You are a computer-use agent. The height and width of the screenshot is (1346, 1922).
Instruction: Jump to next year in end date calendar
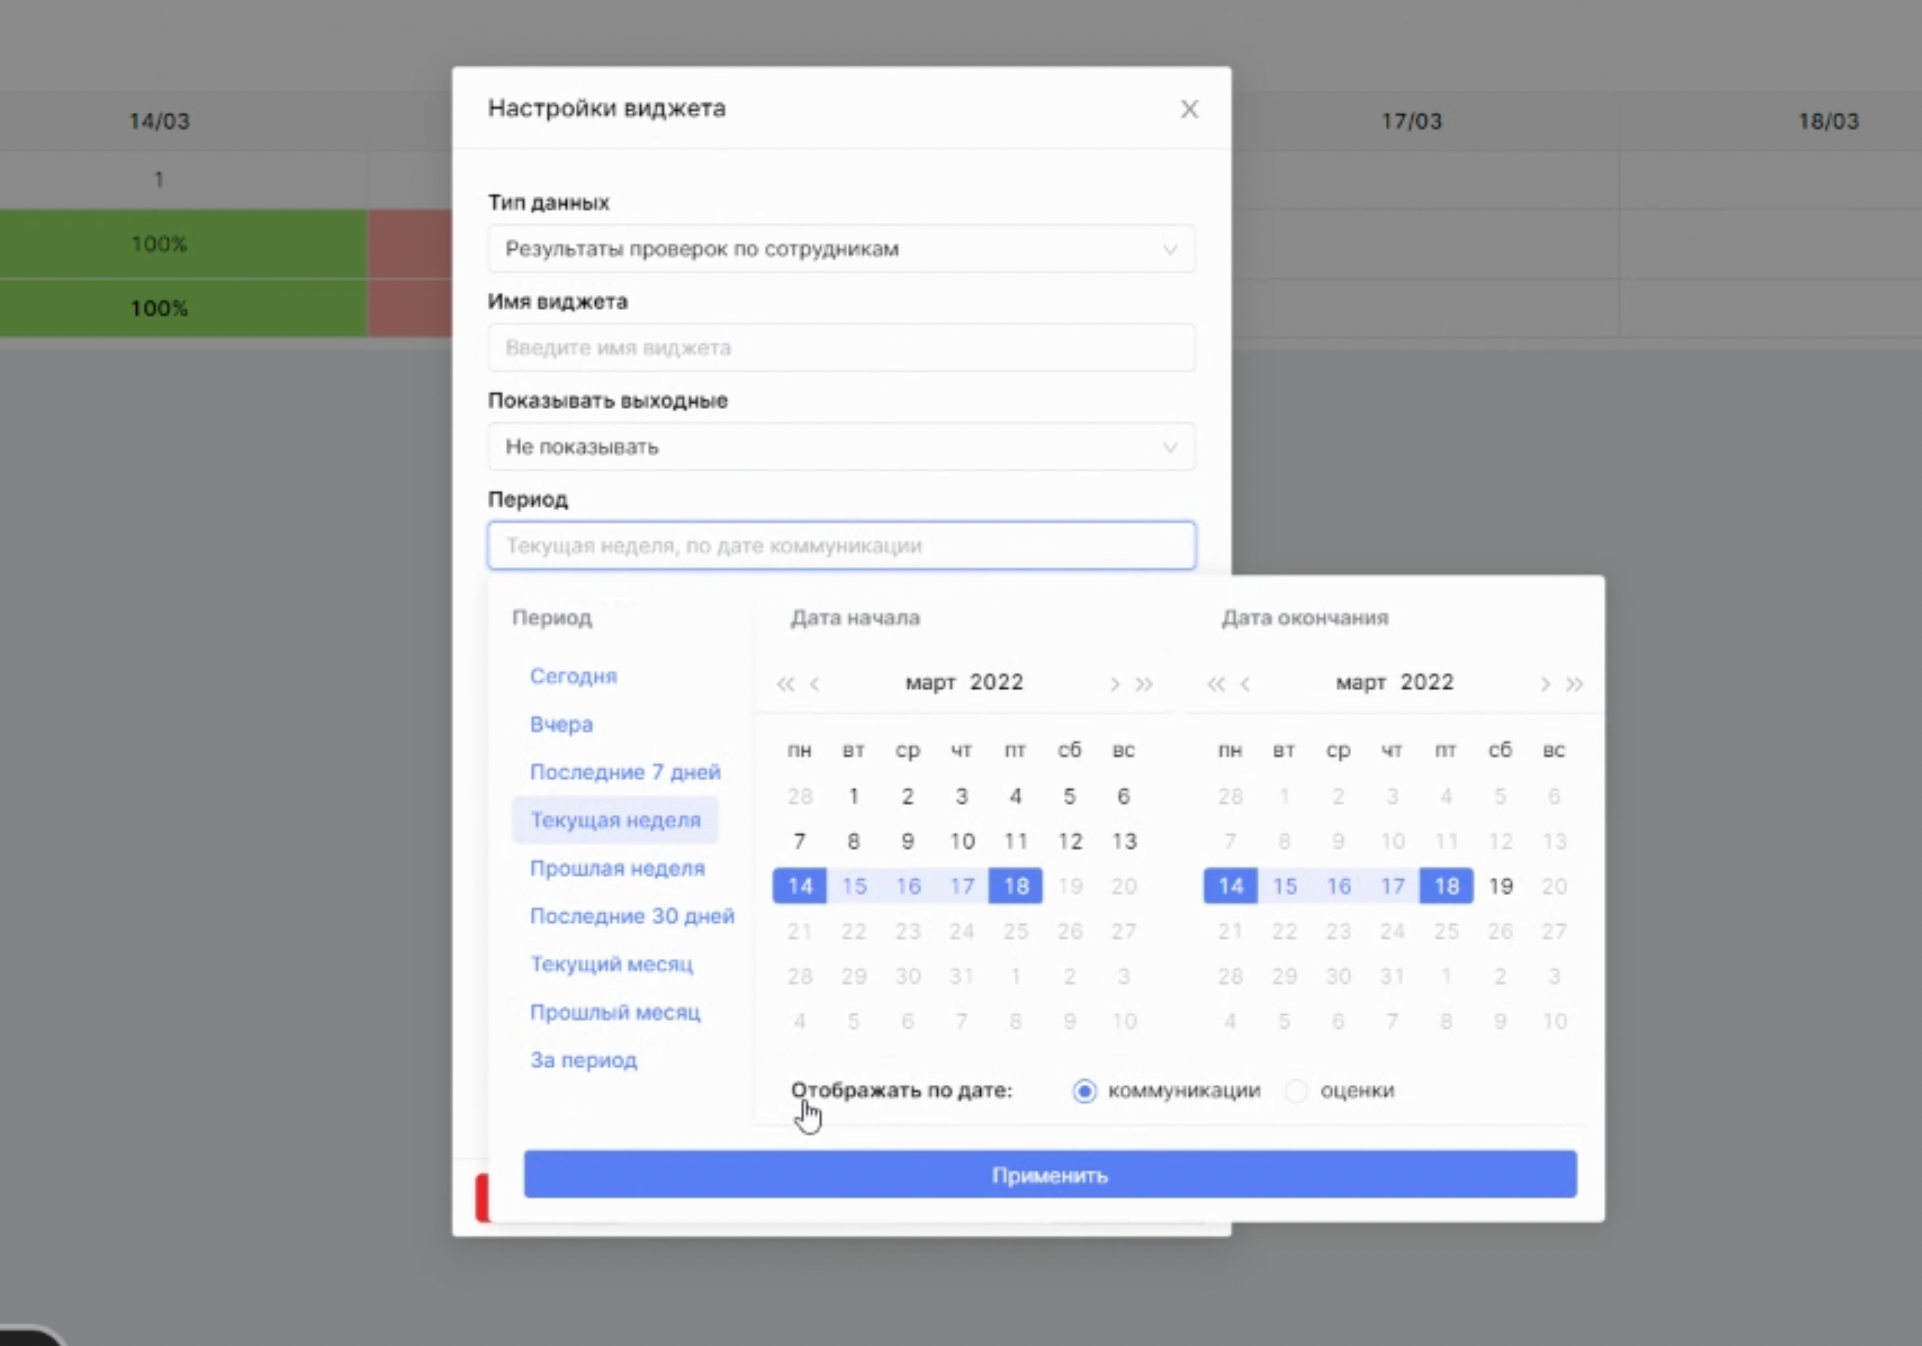coord(1575,684)
